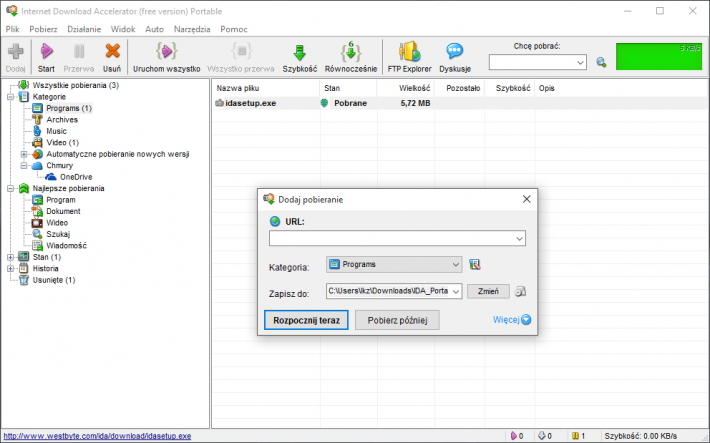The height and width of the screenshot is (443, 710).
Task: Click the Rozpocznij teraz button
Action: tap(306, 320)
